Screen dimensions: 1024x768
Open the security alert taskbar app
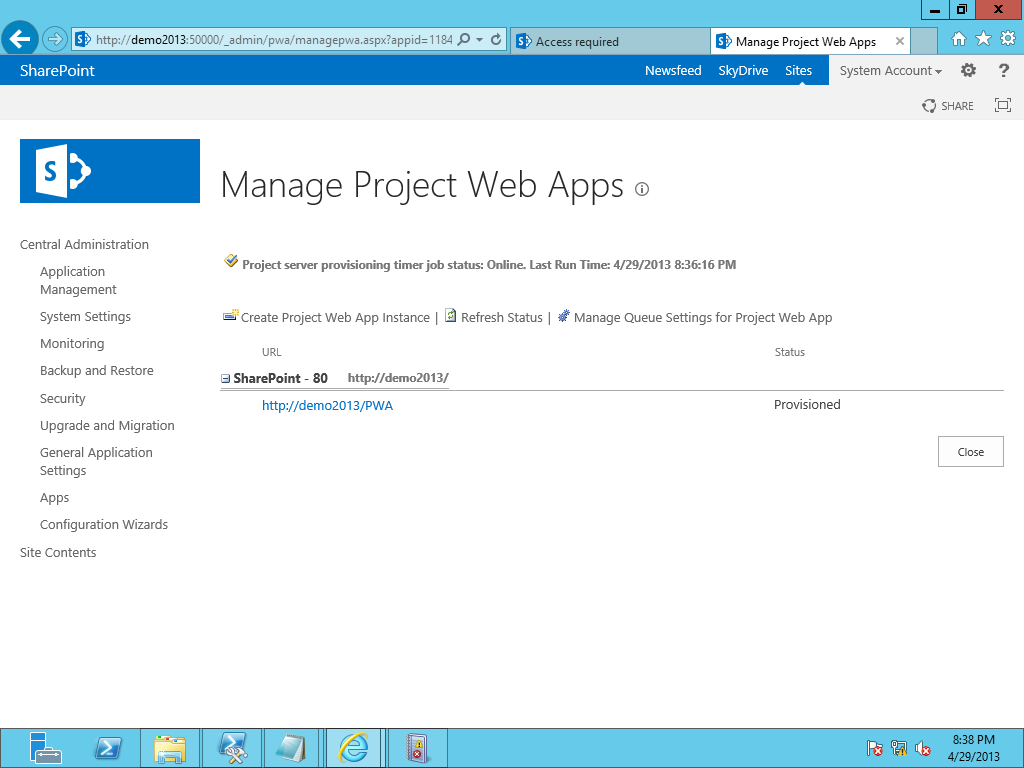coord(418,748)
